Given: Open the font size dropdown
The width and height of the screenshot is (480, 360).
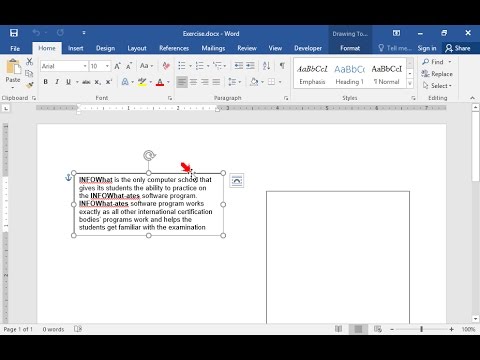Looking at the screenshot, I should coord(107,66).
